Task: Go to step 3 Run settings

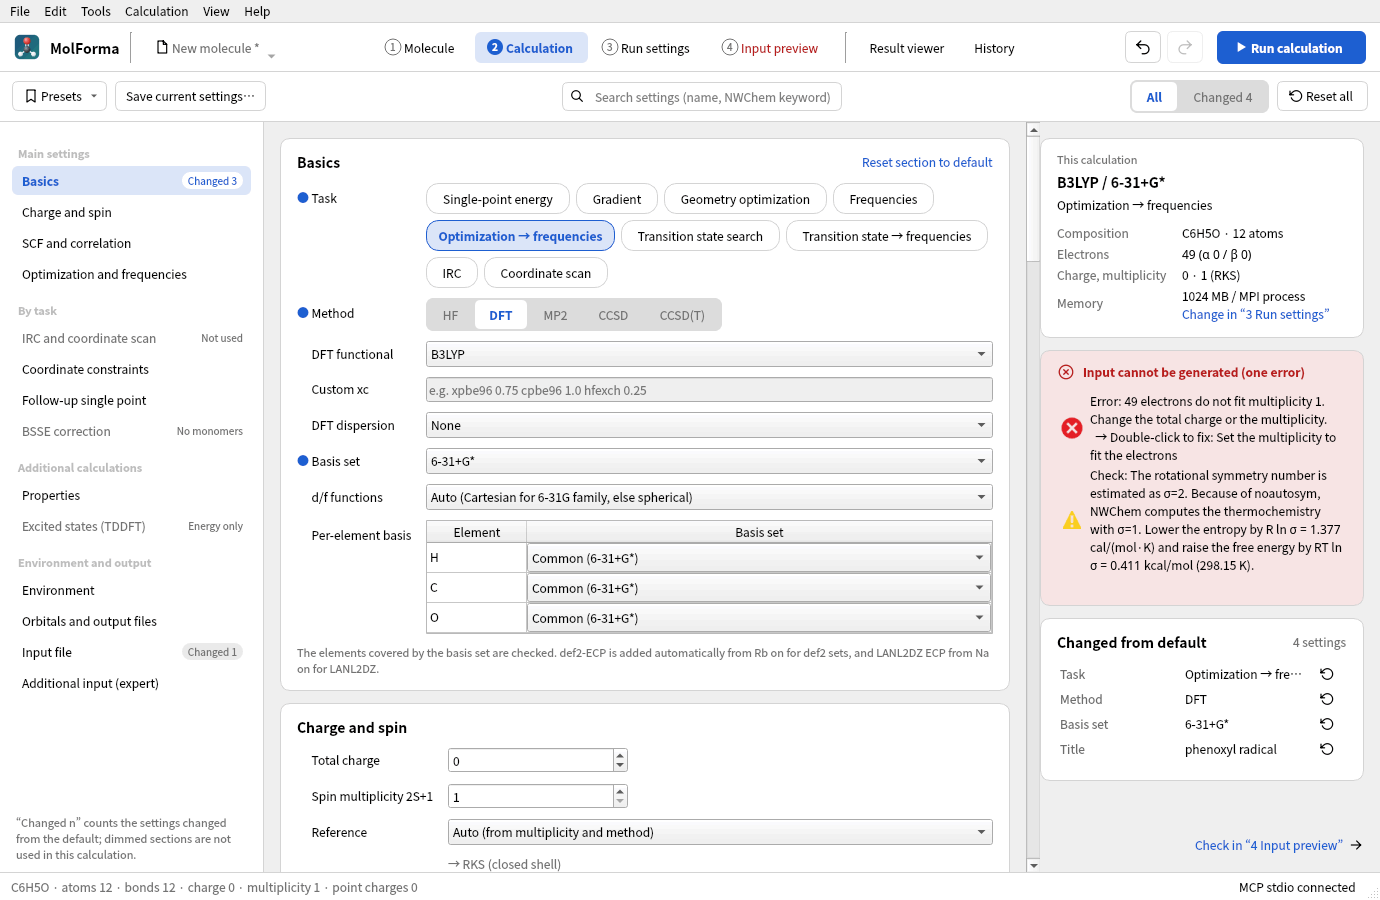Action: coord(645,48)
